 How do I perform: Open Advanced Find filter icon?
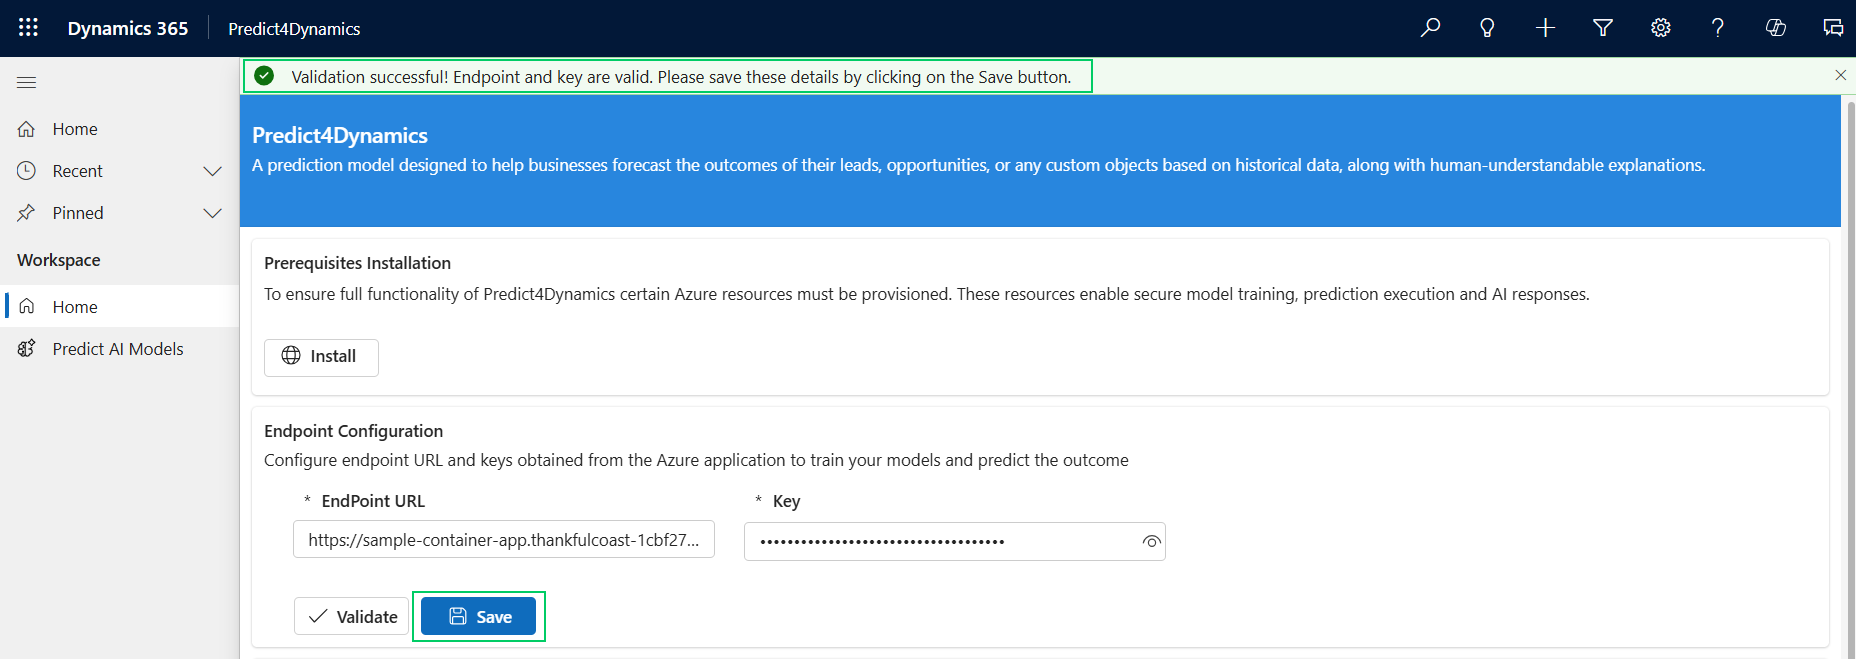pos(1603,28)
